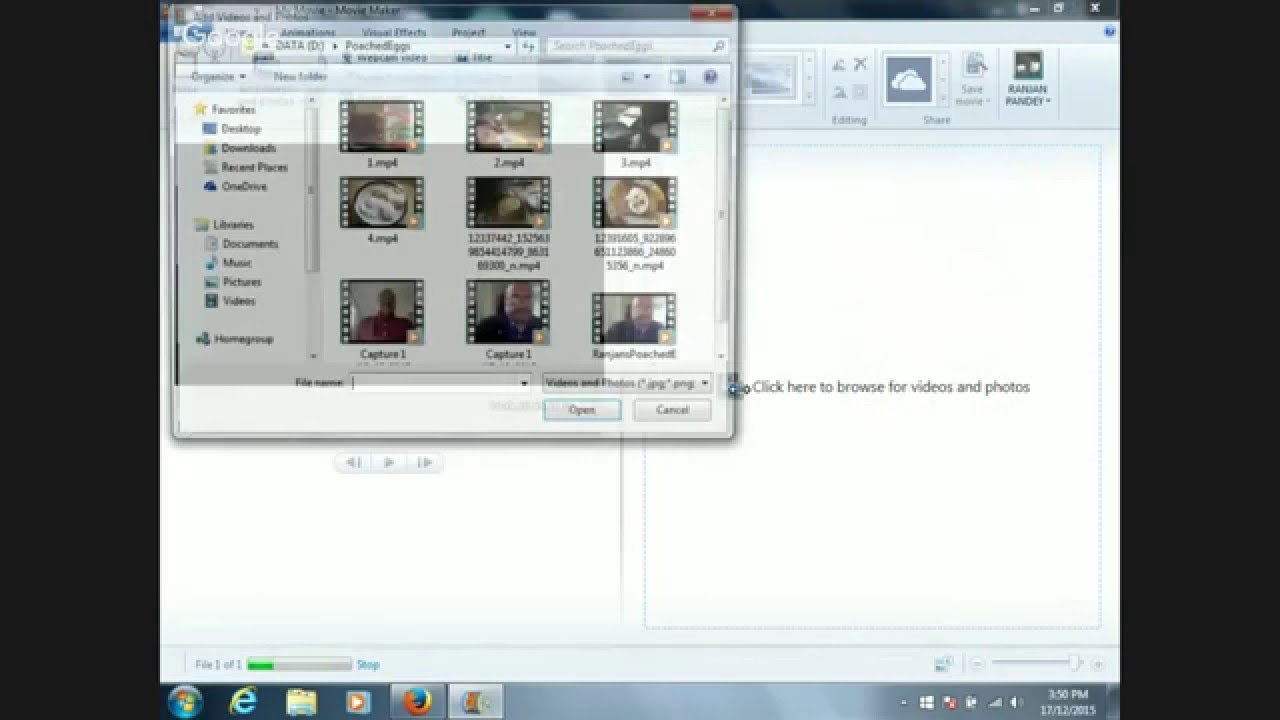Open the RANJAN PANDEY account menu

[1027, 80]
